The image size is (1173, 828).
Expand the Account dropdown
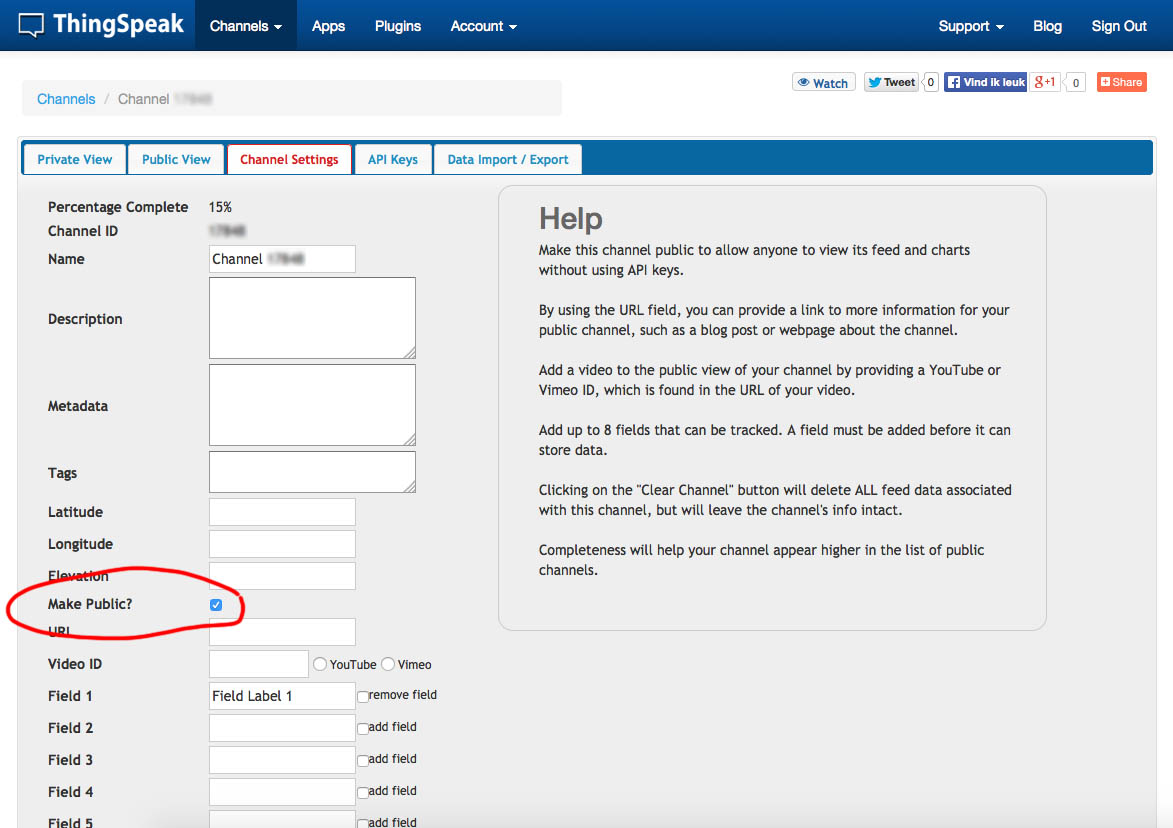click(x=483, y=26)
